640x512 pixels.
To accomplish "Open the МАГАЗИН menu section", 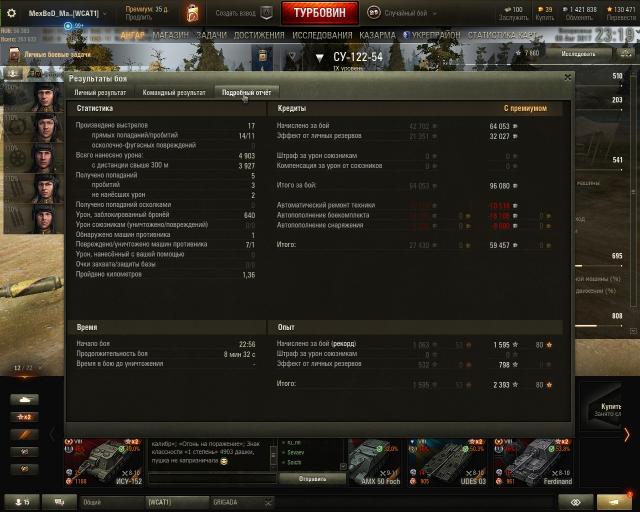I will click(x=170, y=36).
